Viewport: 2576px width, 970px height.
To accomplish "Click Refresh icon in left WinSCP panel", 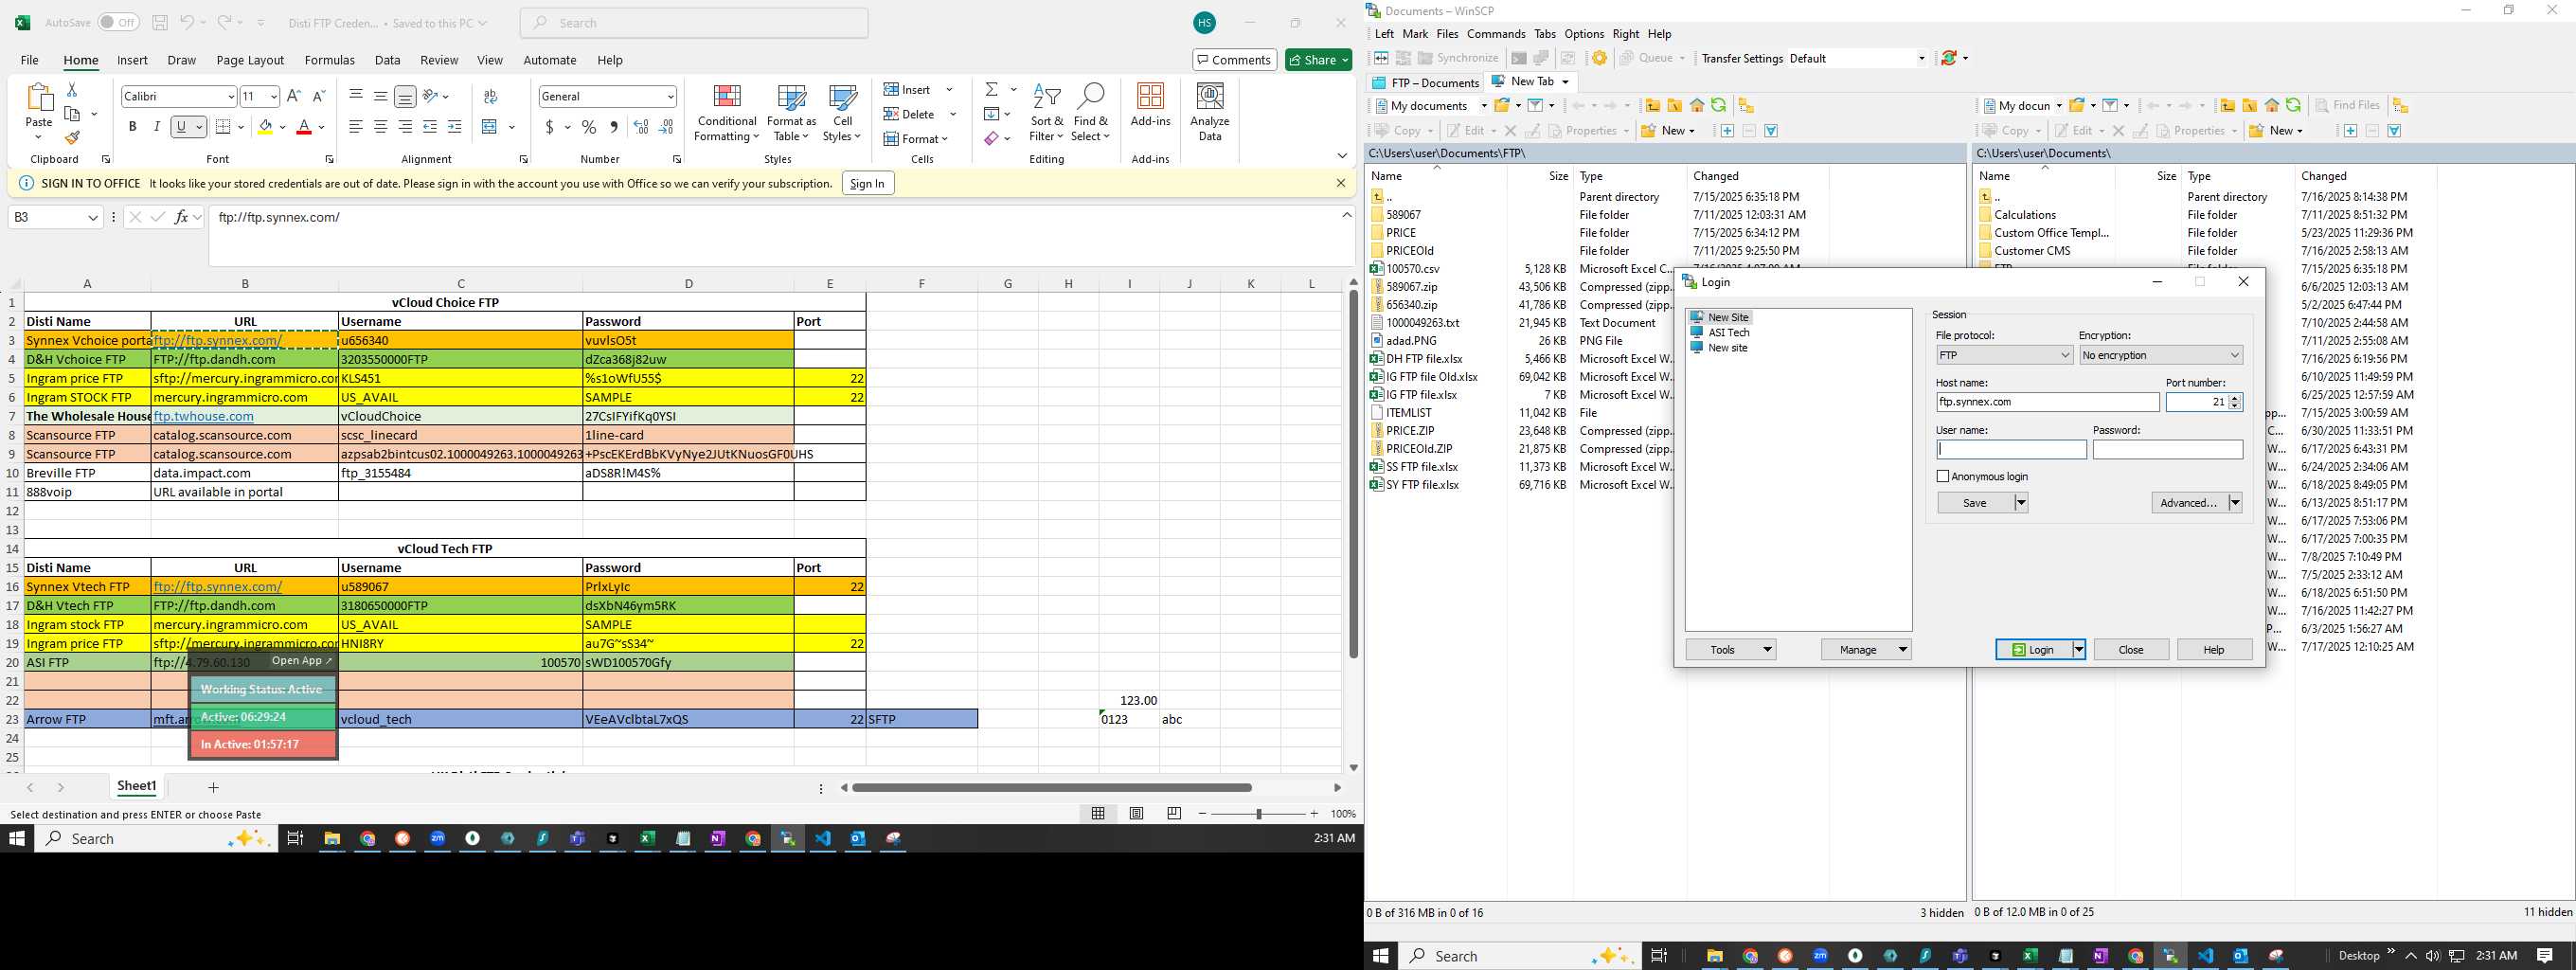I will pos(1718,105).
